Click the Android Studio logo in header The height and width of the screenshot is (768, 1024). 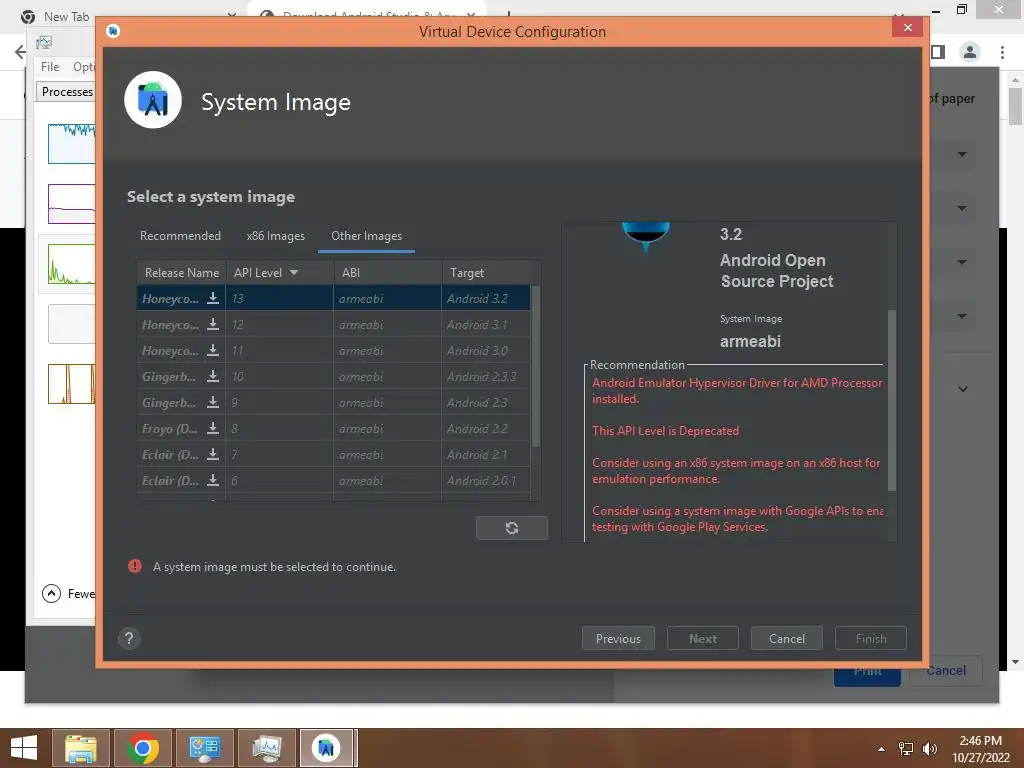[x=153, y=100]
